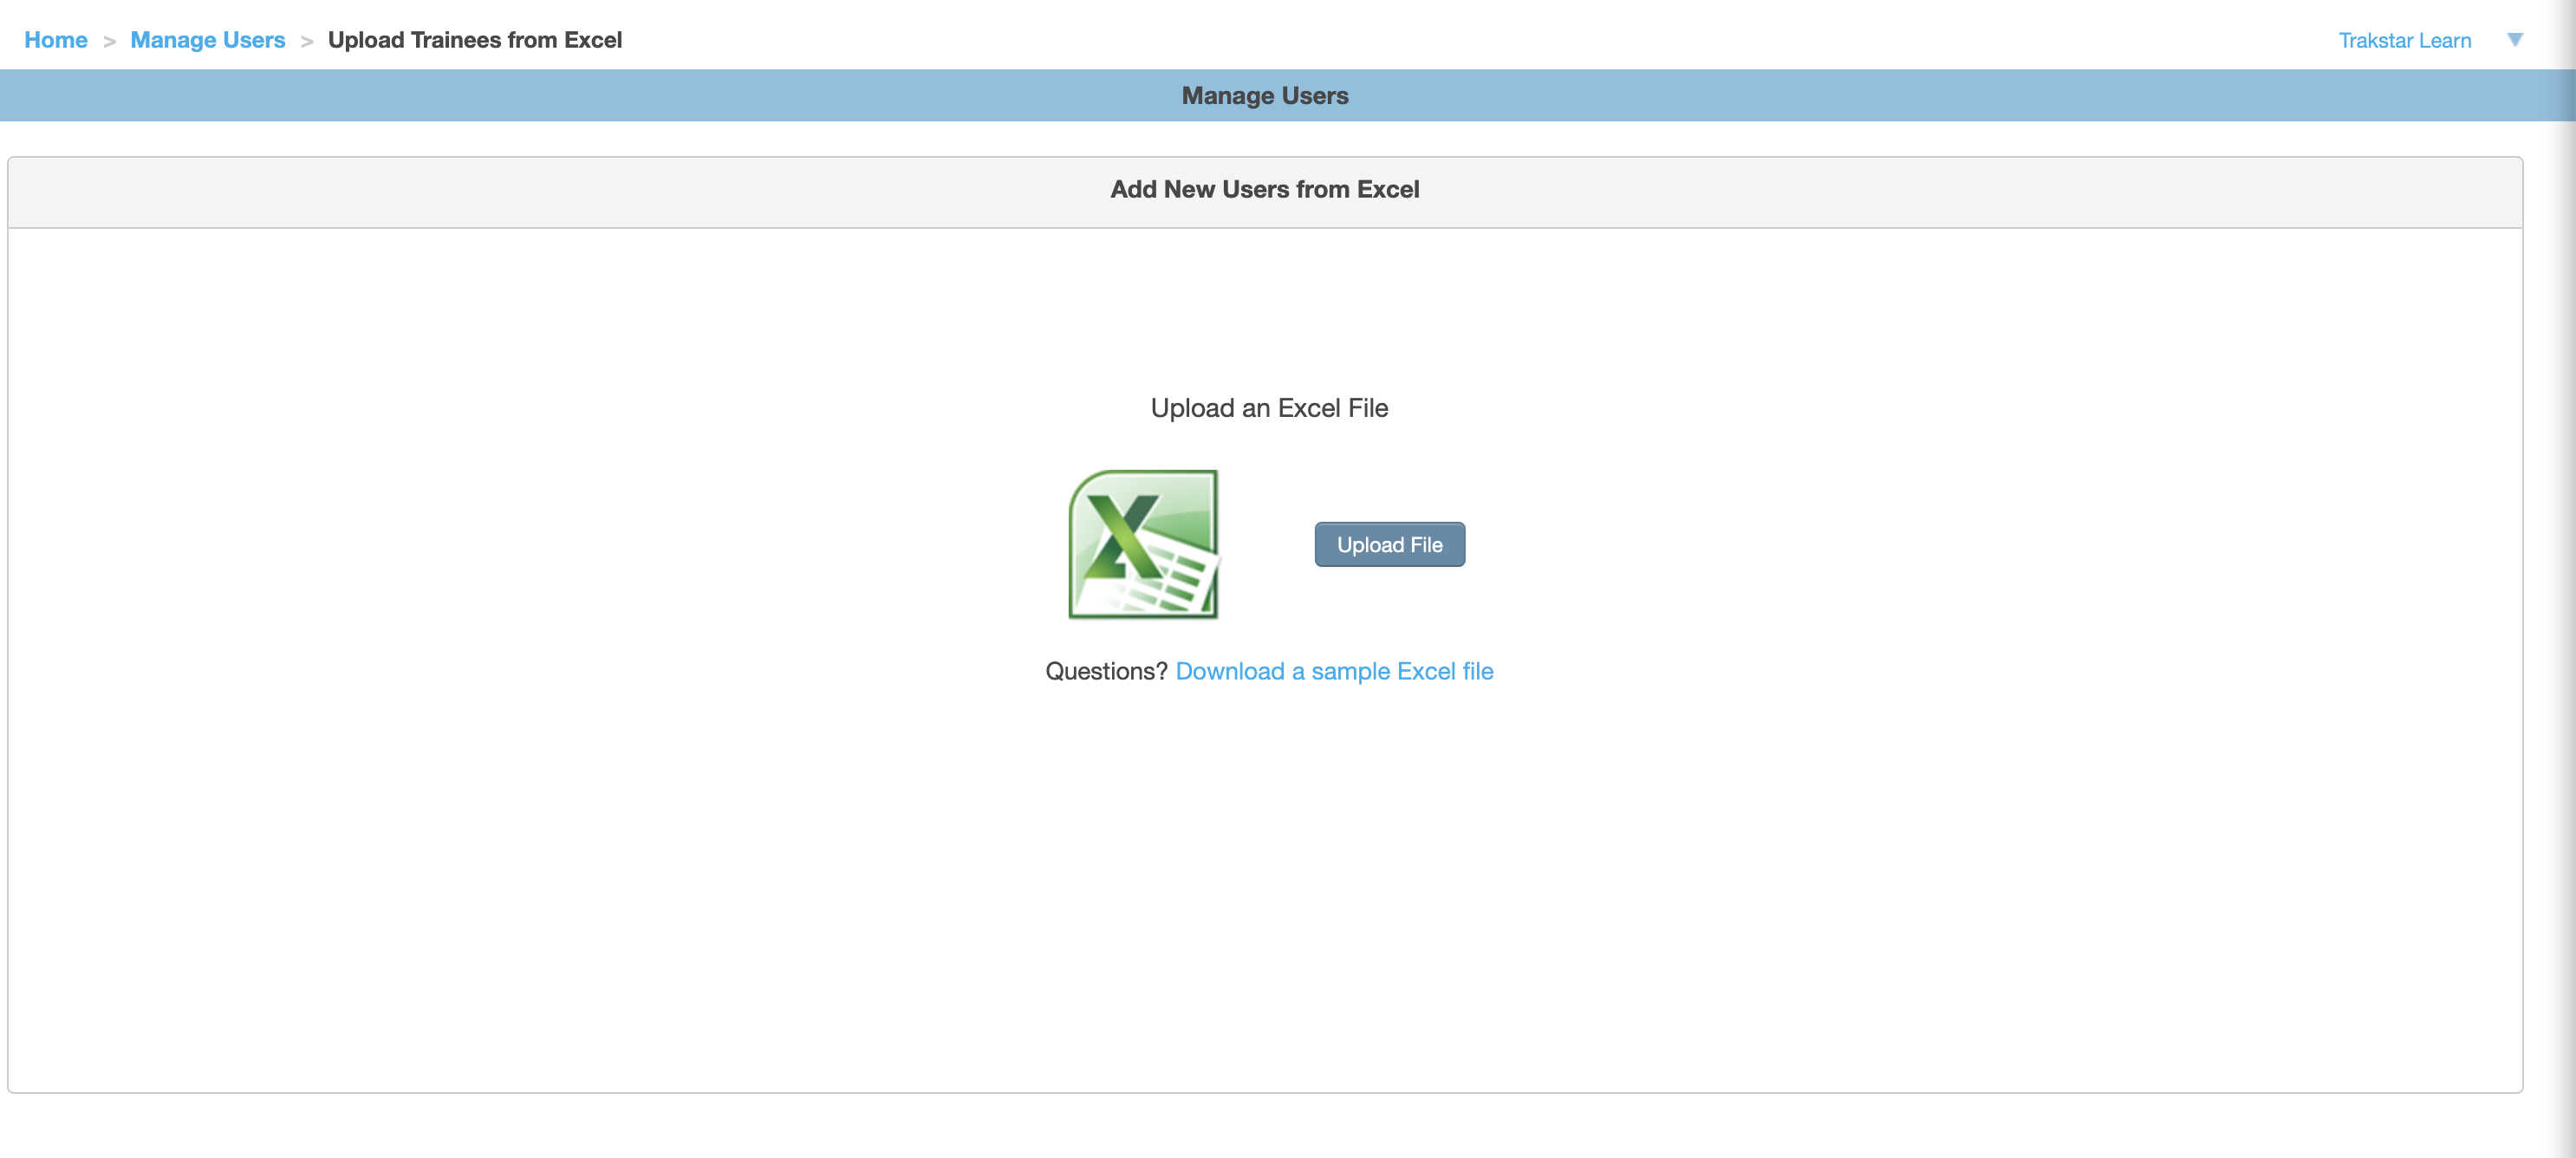
Task: Go to Home in the breadcrumb
Action: point(56,40)
